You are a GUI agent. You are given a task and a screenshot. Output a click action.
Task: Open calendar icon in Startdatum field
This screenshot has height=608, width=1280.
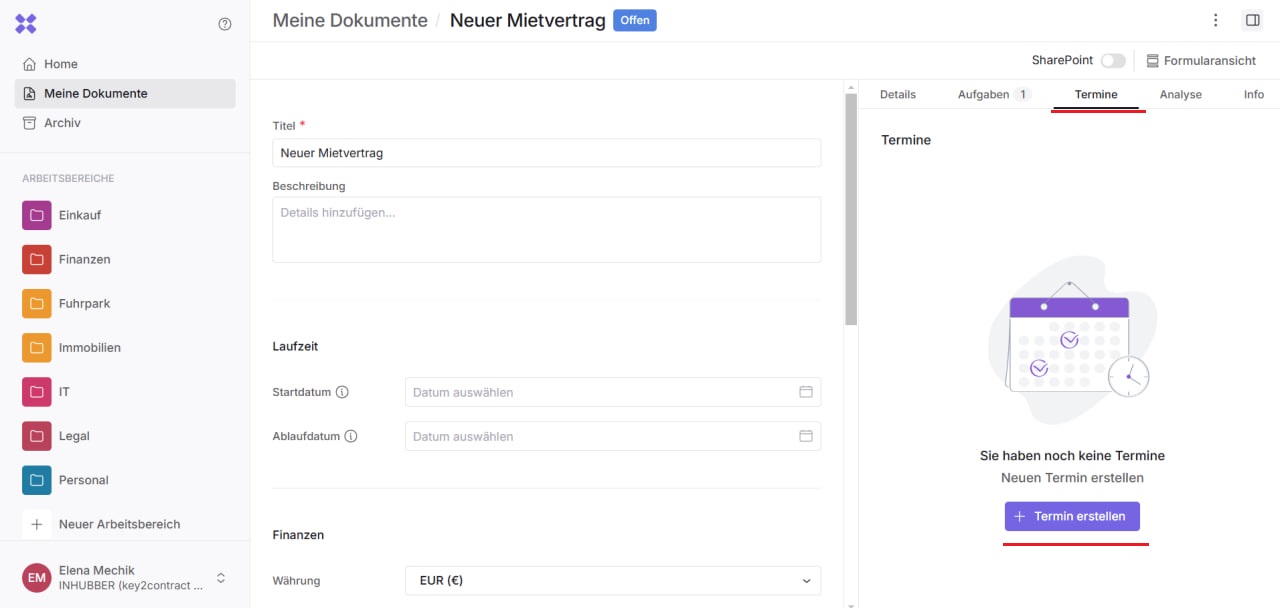tap(805, 392)
